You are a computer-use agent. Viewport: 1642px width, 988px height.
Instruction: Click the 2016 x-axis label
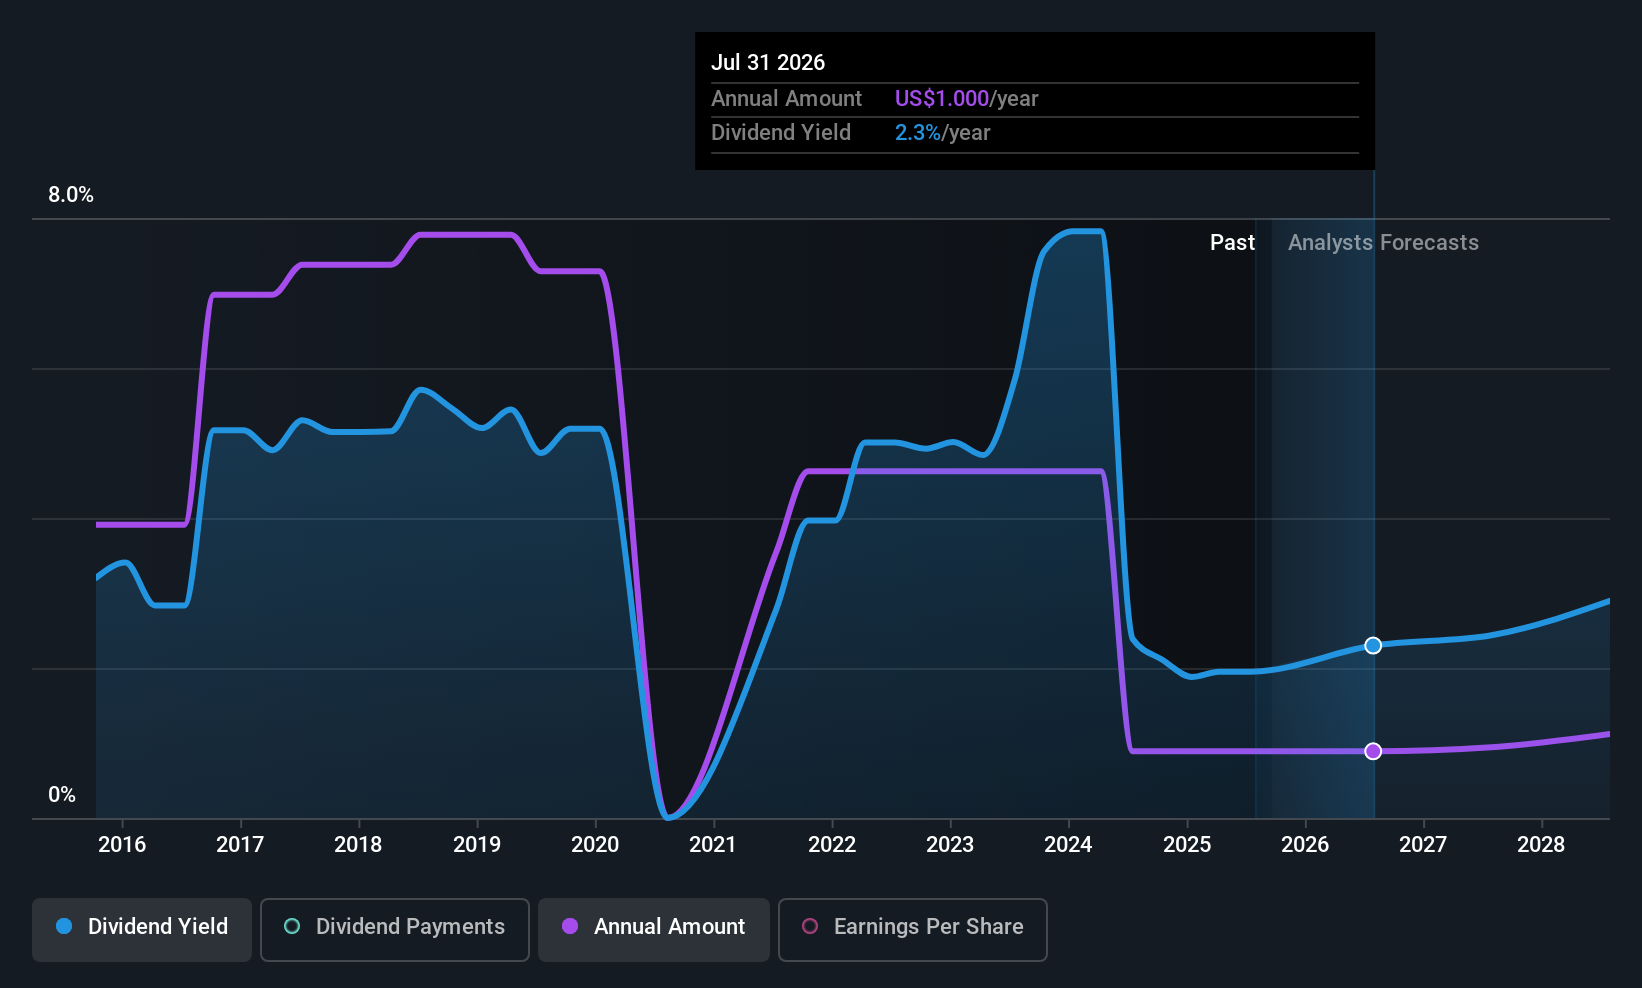(122, 845)
